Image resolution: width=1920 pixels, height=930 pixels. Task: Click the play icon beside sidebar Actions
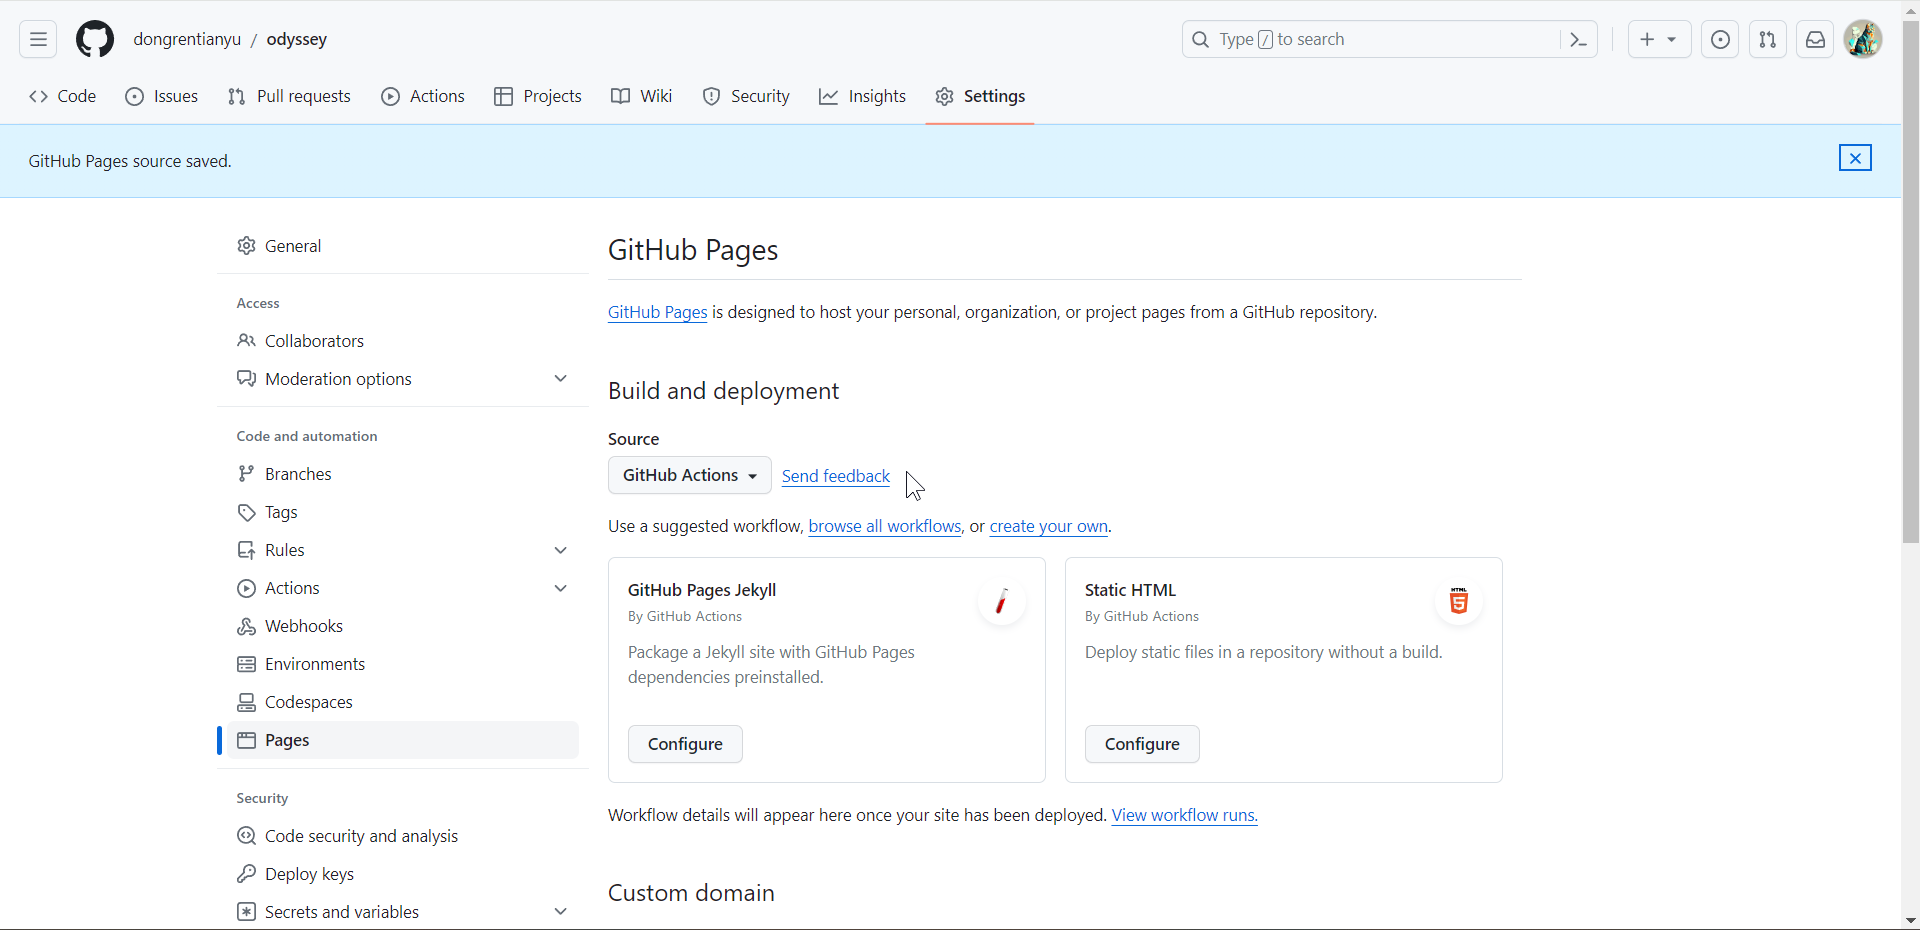tap(246, 588)
